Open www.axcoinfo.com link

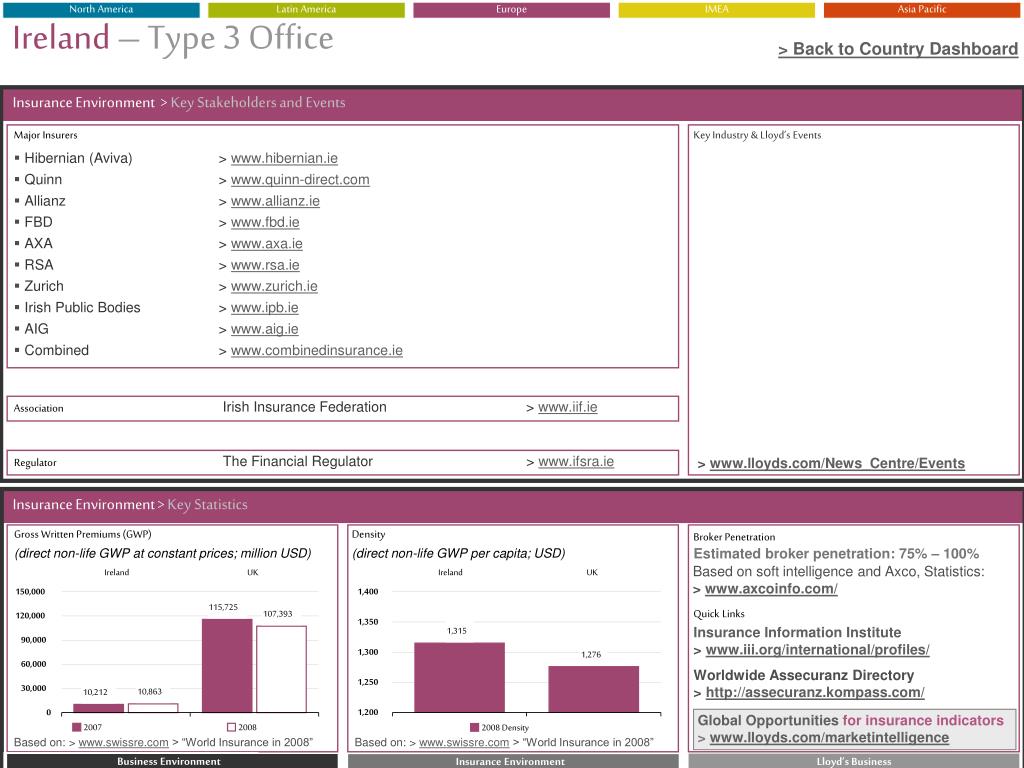click(771, 589)
